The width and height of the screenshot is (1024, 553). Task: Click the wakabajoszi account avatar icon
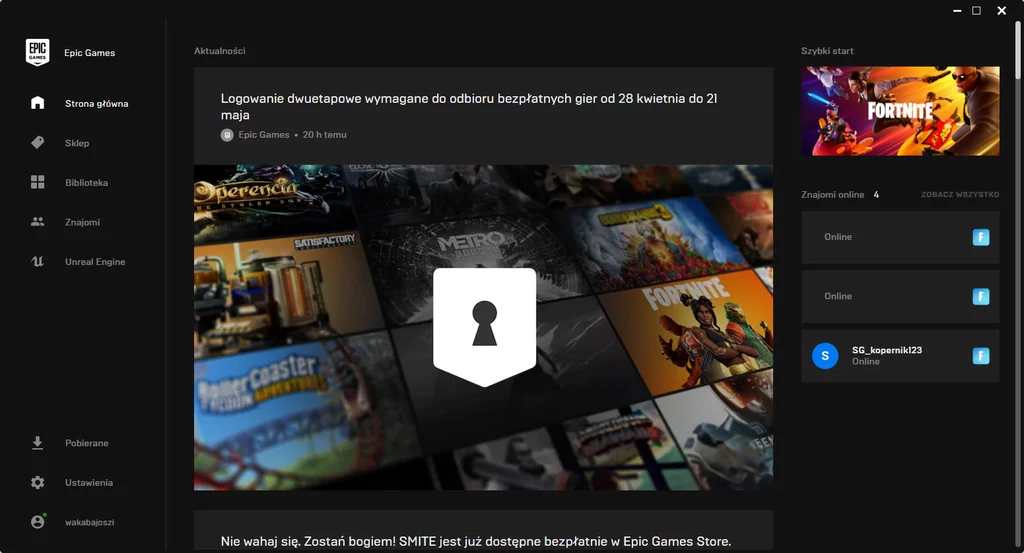tap(38, 522)
